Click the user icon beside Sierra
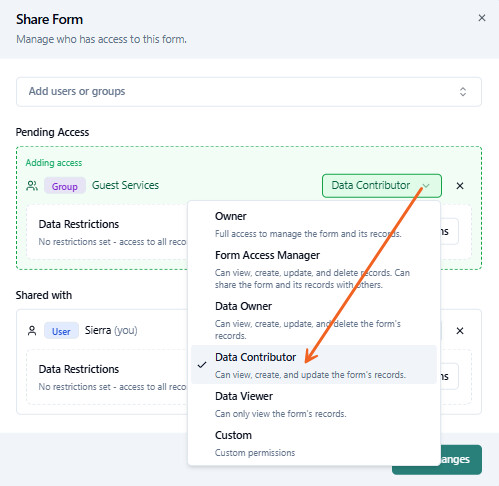The height and width of the screenshot is (486, 499). (x=32, y=331)
